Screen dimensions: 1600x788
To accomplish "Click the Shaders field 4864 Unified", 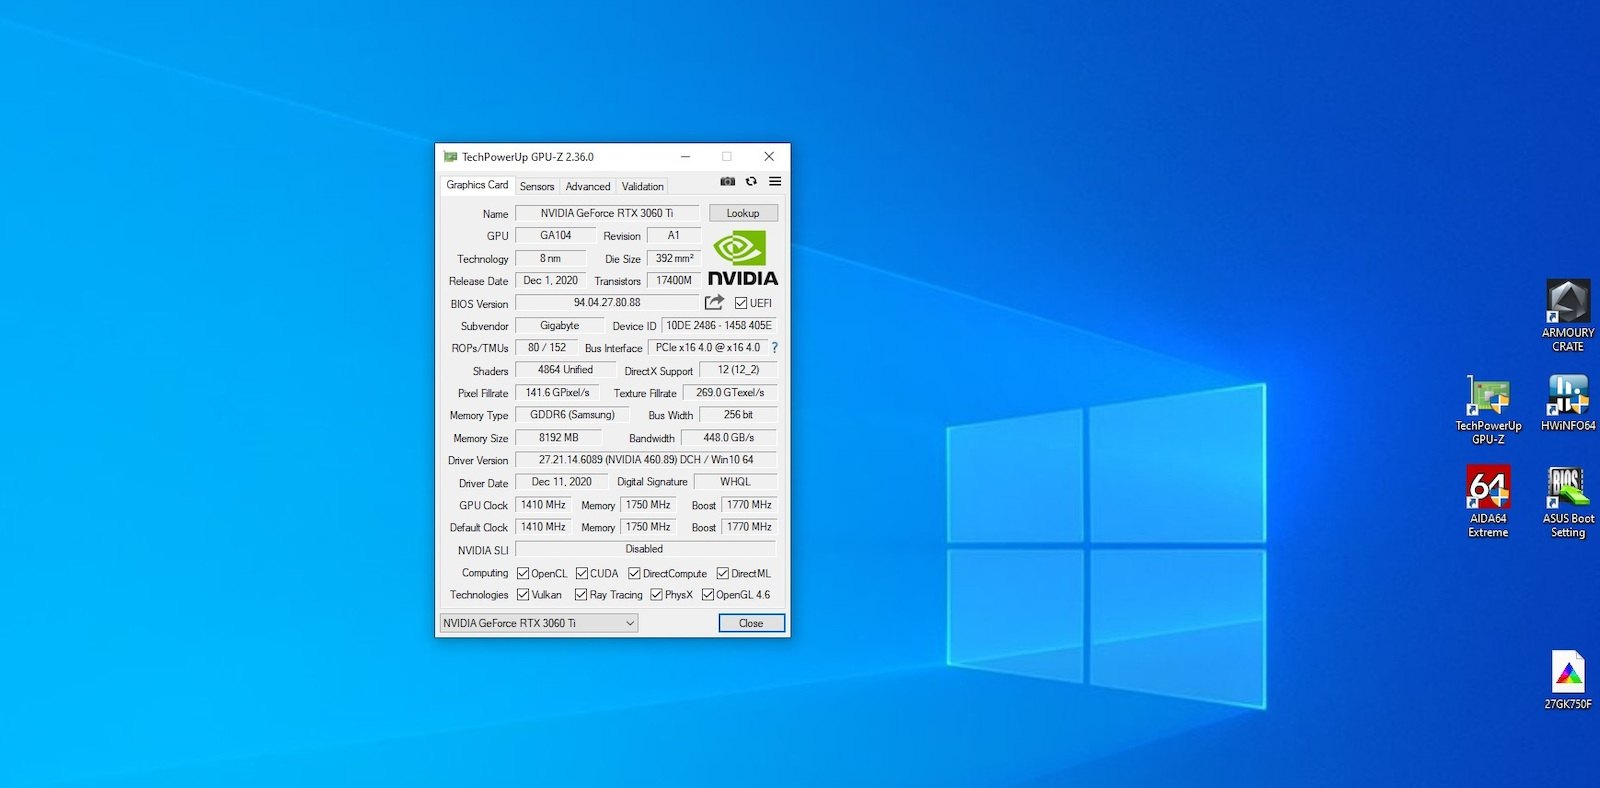I will click(566, 370).
